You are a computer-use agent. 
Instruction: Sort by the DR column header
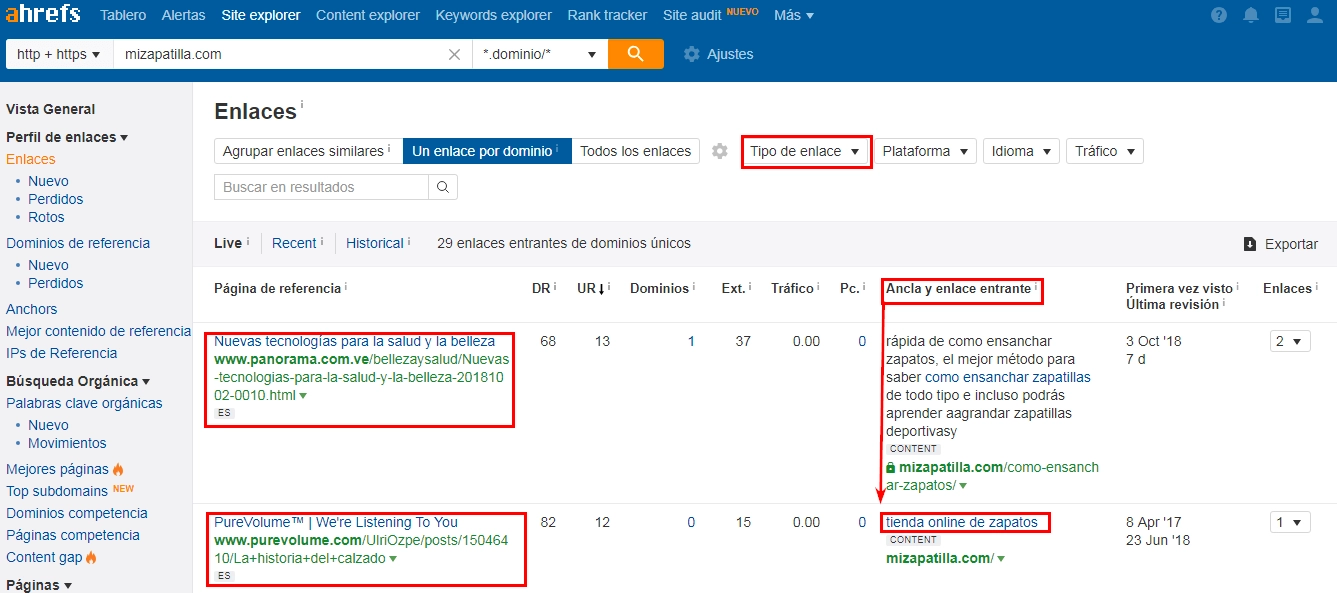tap(541, 288)
